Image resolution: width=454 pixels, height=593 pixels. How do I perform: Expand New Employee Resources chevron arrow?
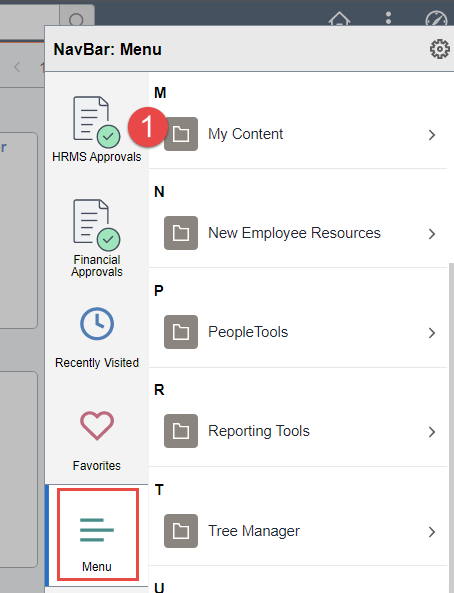click(432, 234)
